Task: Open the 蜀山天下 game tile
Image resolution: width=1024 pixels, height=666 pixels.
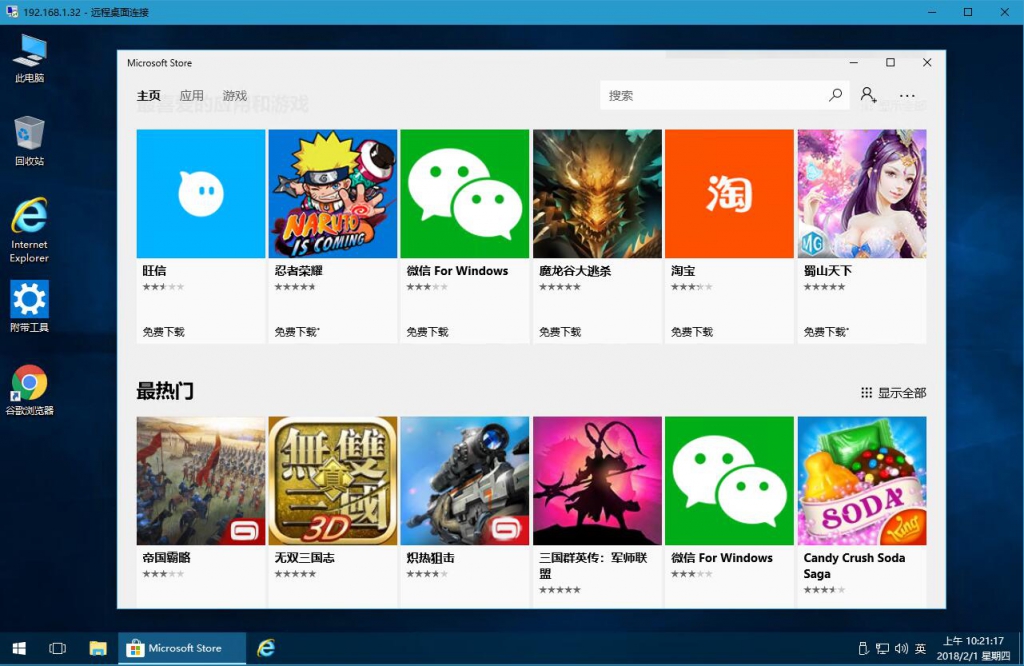Action: click(861, 193)
